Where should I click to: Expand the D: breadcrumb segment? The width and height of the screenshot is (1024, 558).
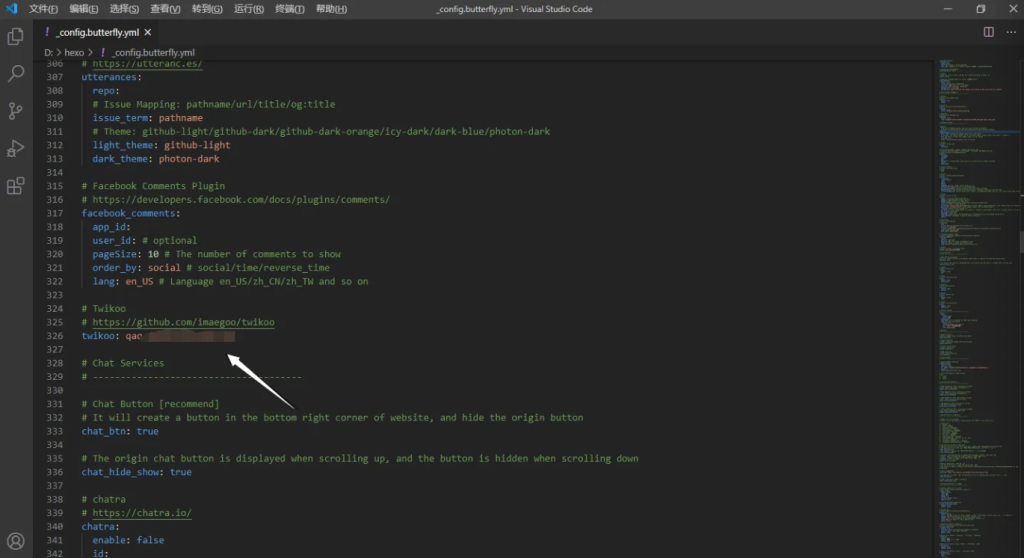(48, 52)
